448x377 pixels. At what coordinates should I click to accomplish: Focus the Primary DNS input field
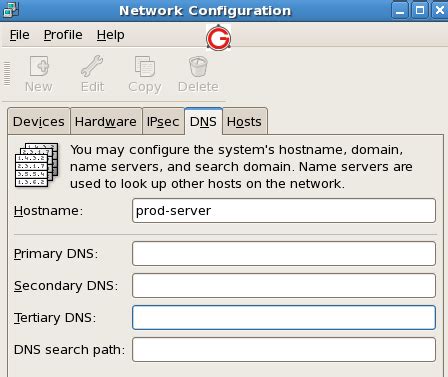[x=284, y=254]
